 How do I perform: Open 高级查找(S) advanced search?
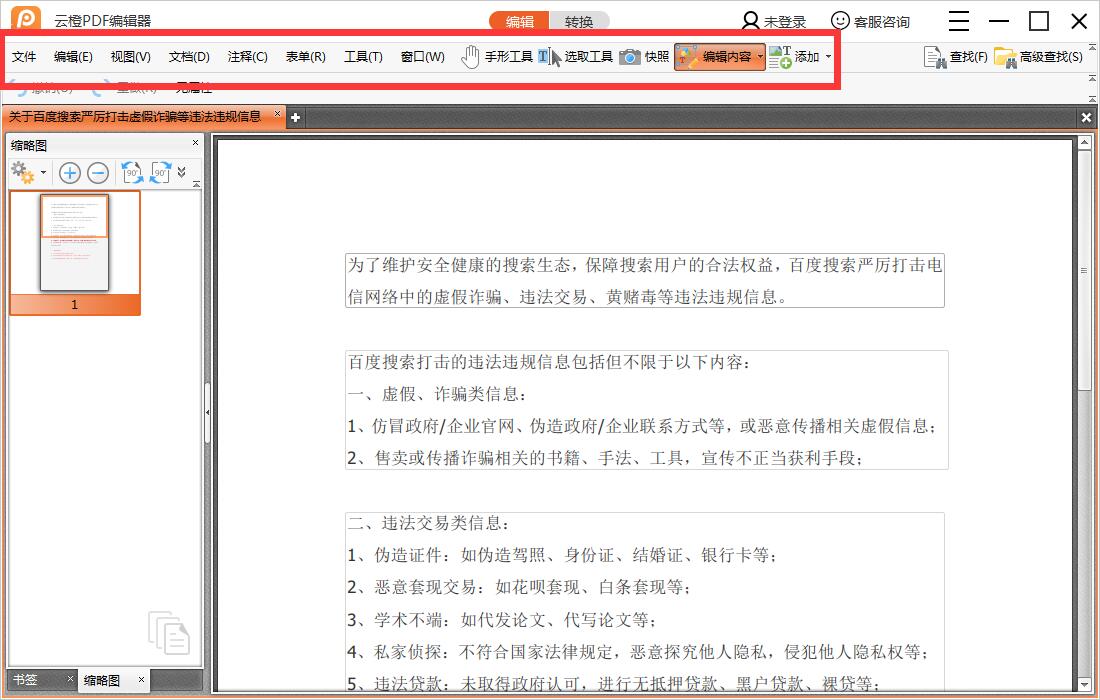click(1038, 57)
